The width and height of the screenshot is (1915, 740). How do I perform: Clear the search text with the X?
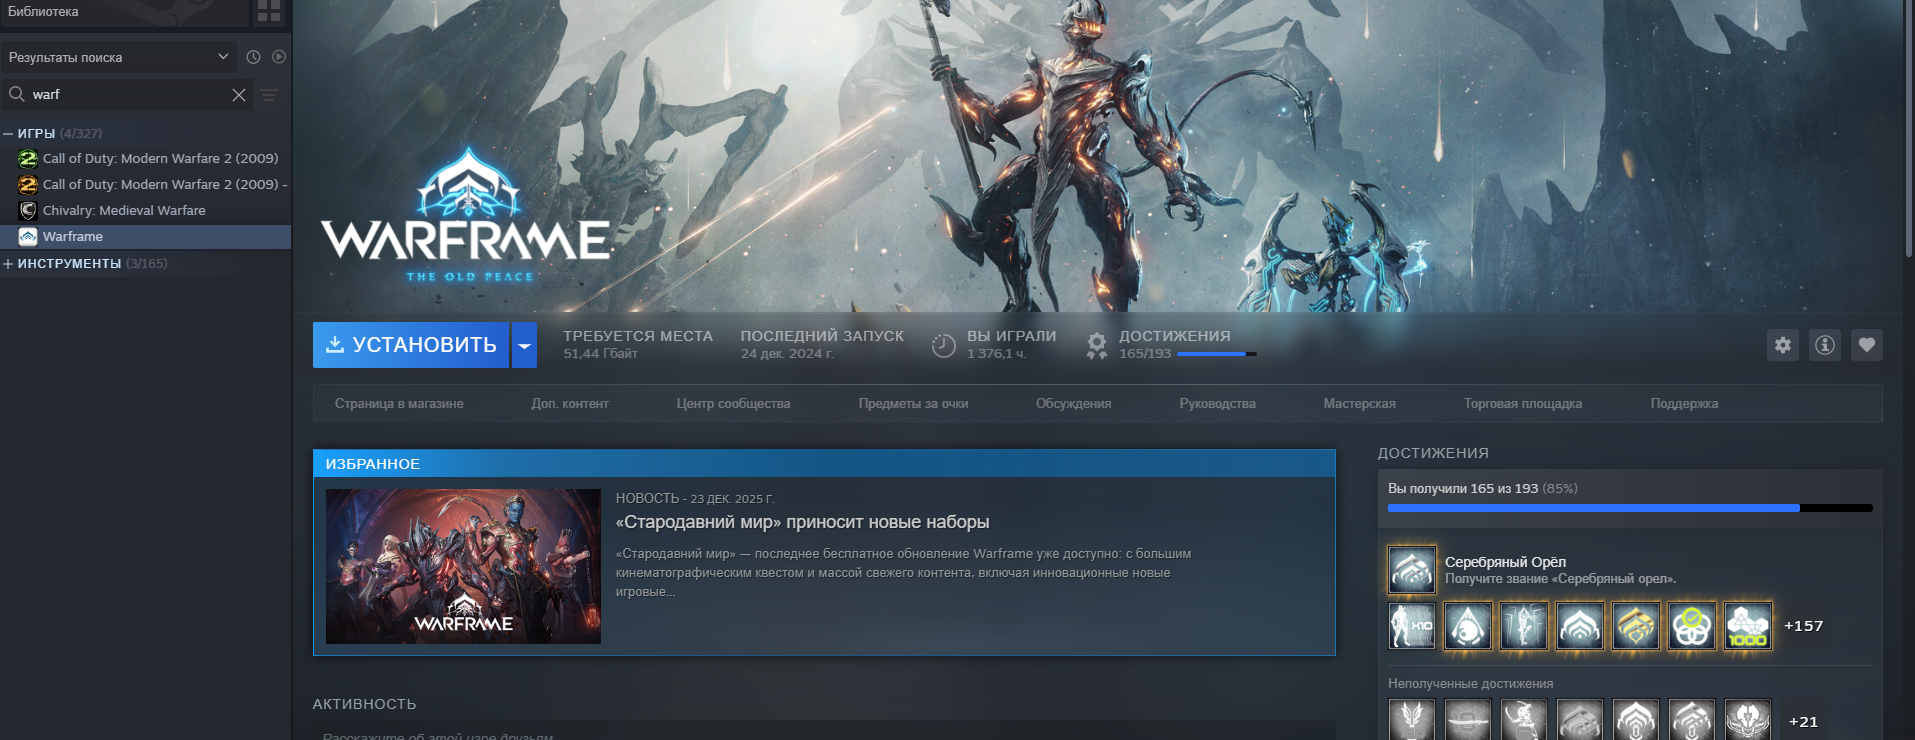tap(239, 95)
